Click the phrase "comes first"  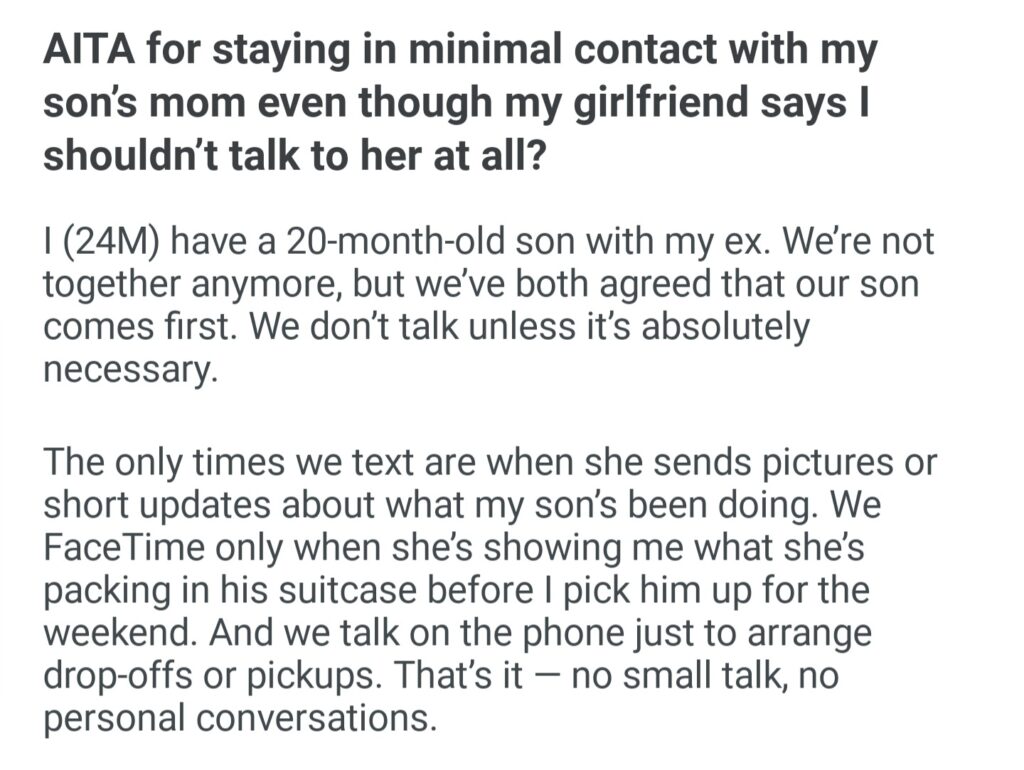click(x=125, y=328)
